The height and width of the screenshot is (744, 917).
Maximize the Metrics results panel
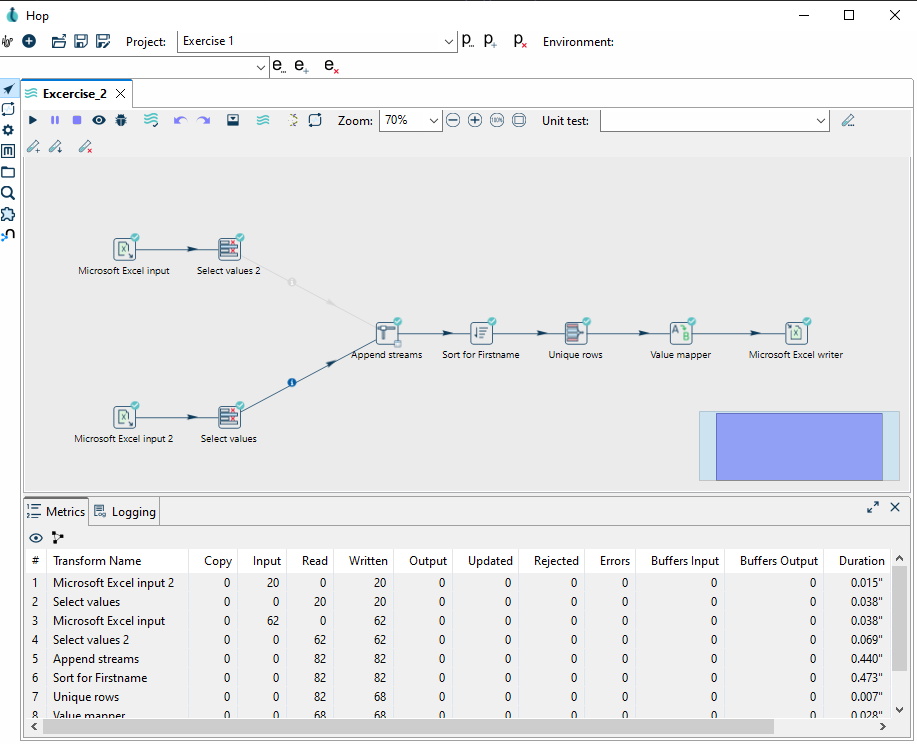point(873,508)
